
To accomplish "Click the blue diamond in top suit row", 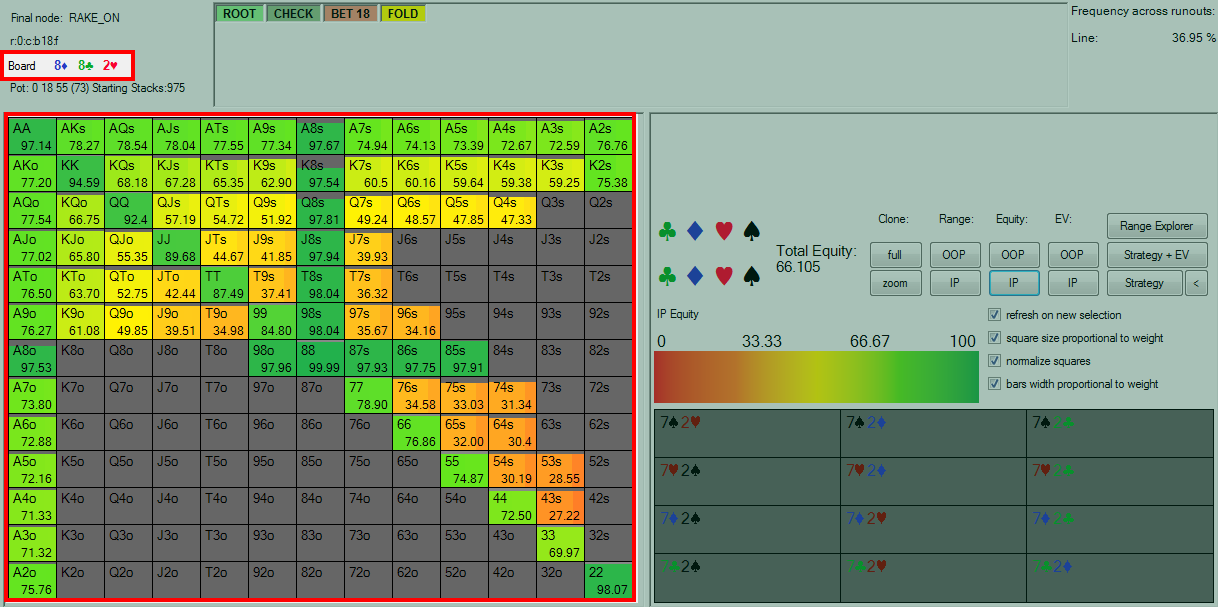I will (696, 232).
